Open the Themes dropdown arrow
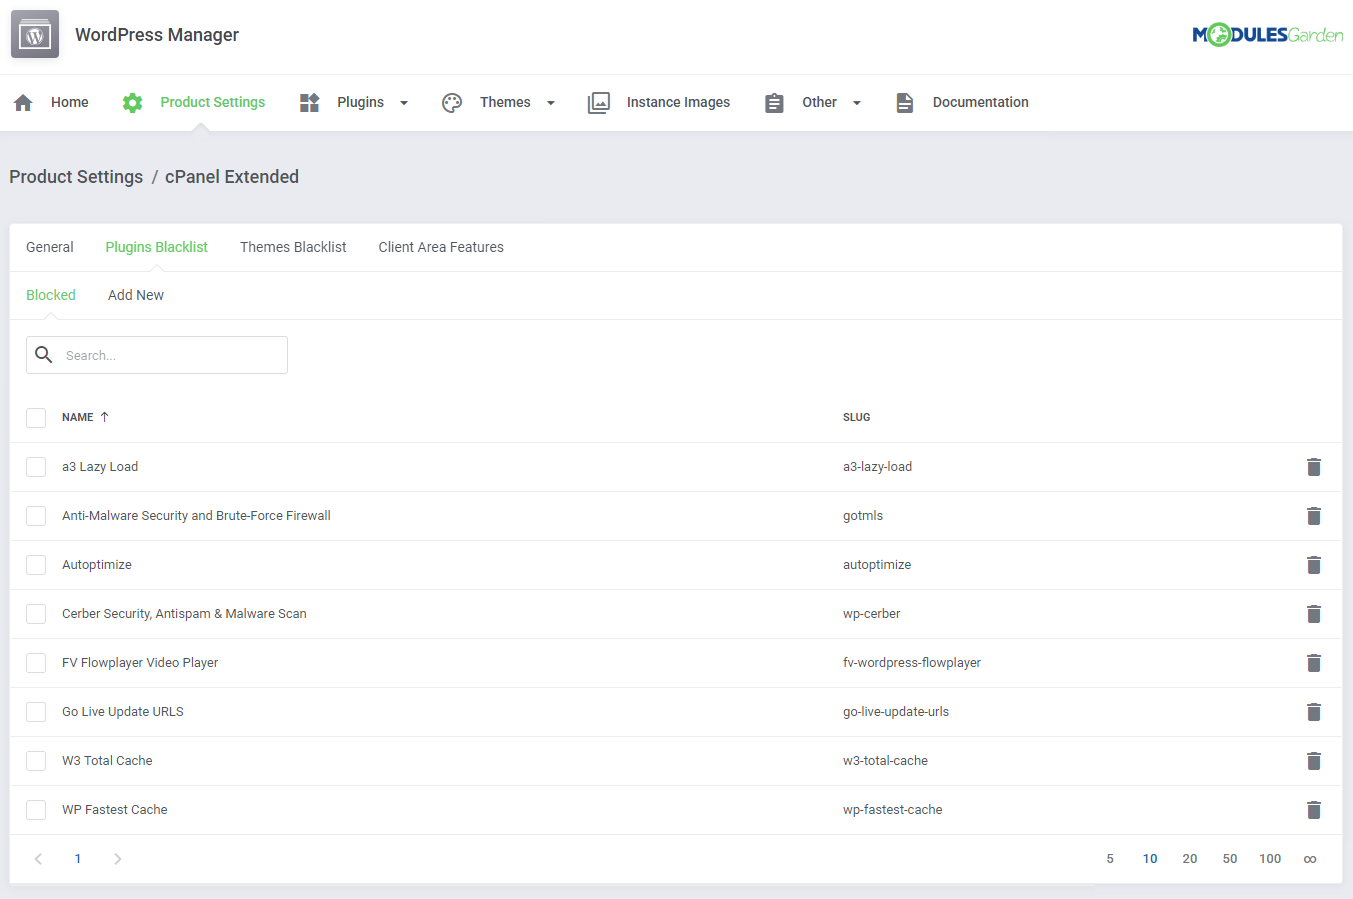 pyautogui.click(x=550, y=102)
